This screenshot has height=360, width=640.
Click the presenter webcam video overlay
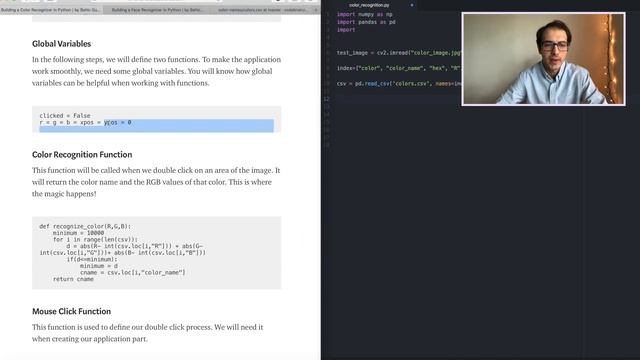(x=543, y=59)
